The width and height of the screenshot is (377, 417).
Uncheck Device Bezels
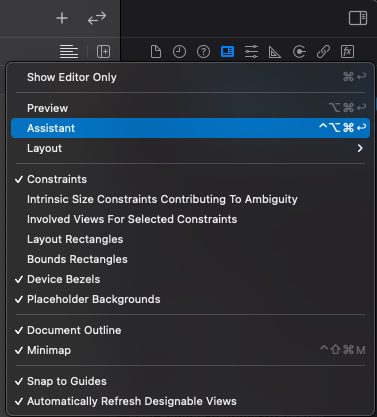pyautogui.click(x=190, y=279)
